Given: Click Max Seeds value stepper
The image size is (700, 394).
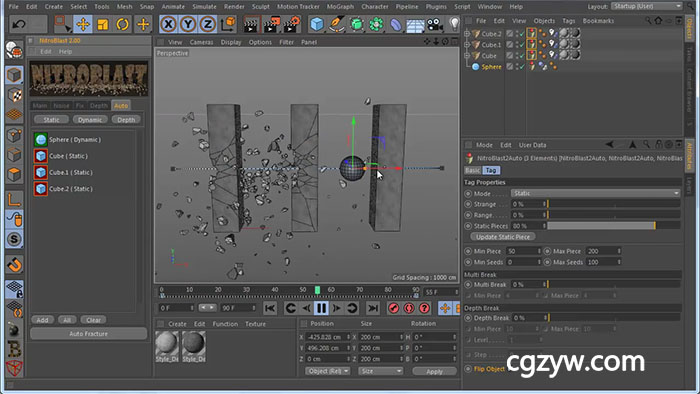Looking at the screenshot, I should coord(619,262).
